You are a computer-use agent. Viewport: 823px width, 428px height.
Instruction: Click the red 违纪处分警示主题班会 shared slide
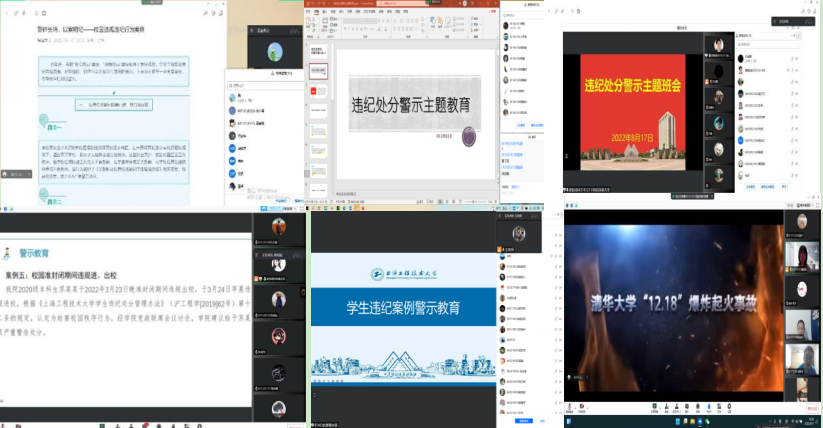click(x=634, y=111)
